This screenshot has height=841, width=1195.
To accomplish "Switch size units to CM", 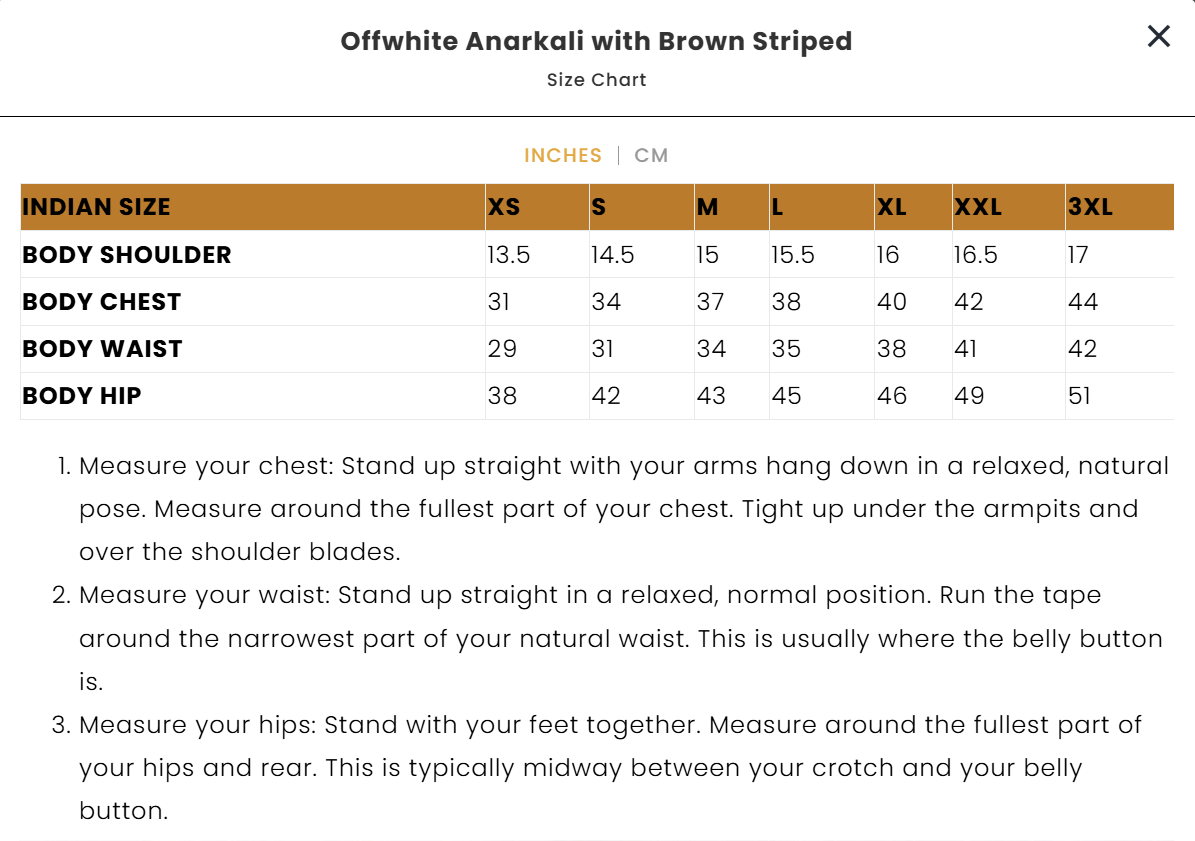I will tap(651, 155).
